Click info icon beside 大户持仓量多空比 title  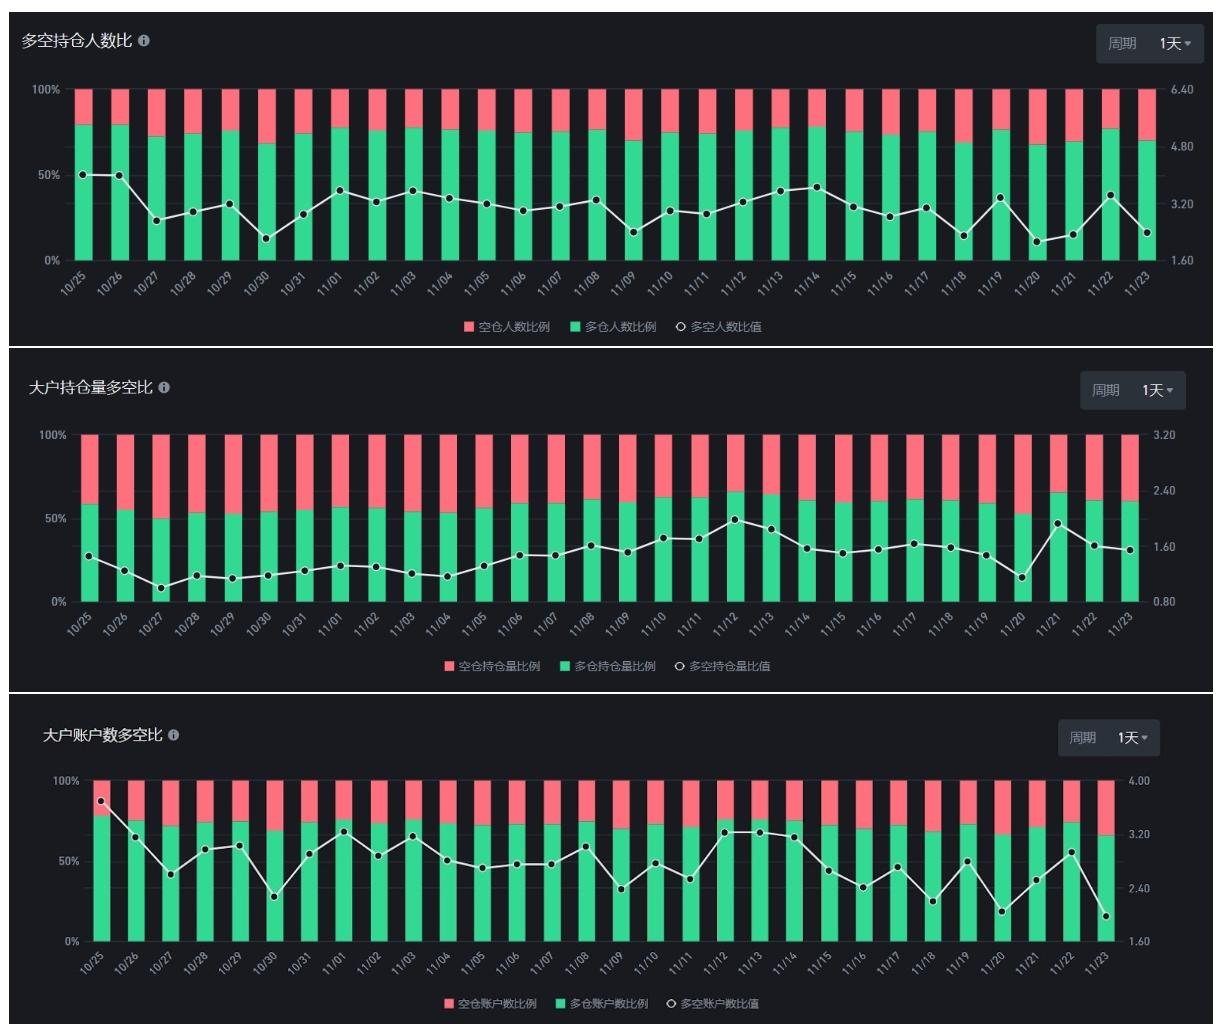pos(164,388)
